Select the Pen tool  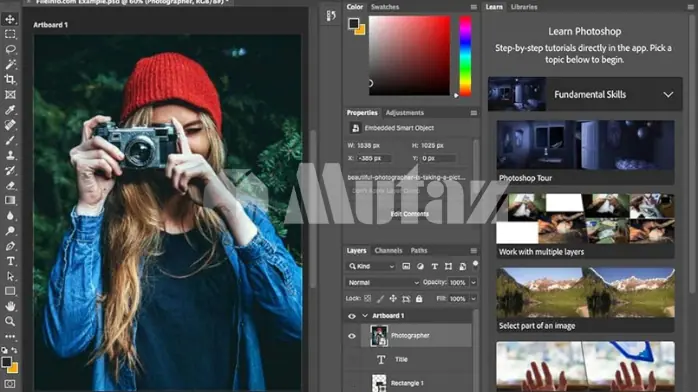pos(10,246)
